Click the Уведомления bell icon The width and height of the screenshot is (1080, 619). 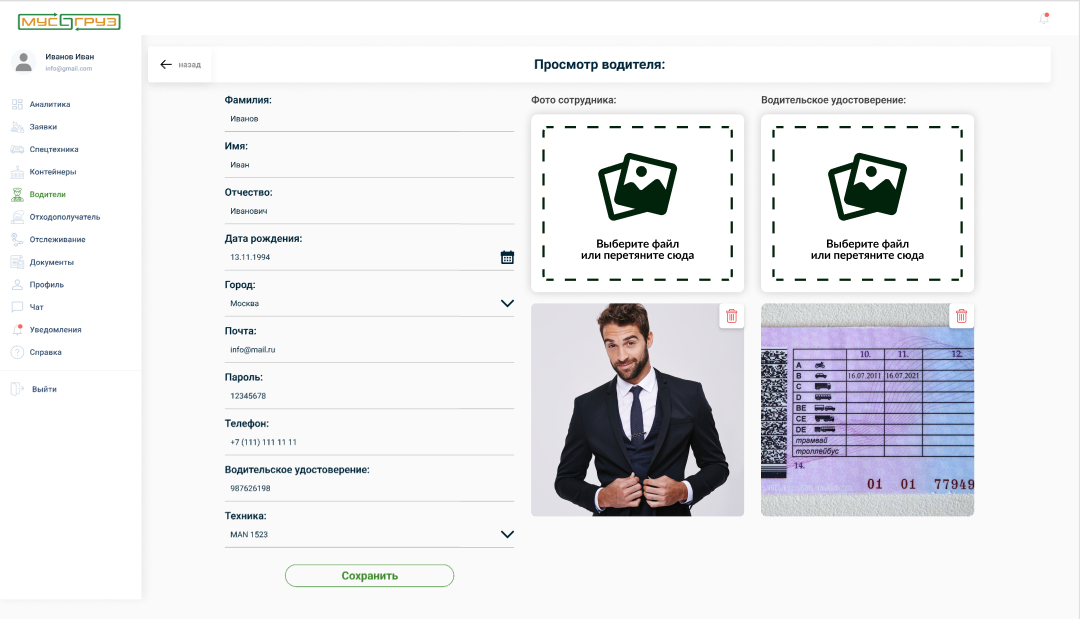tap(17, 330)
